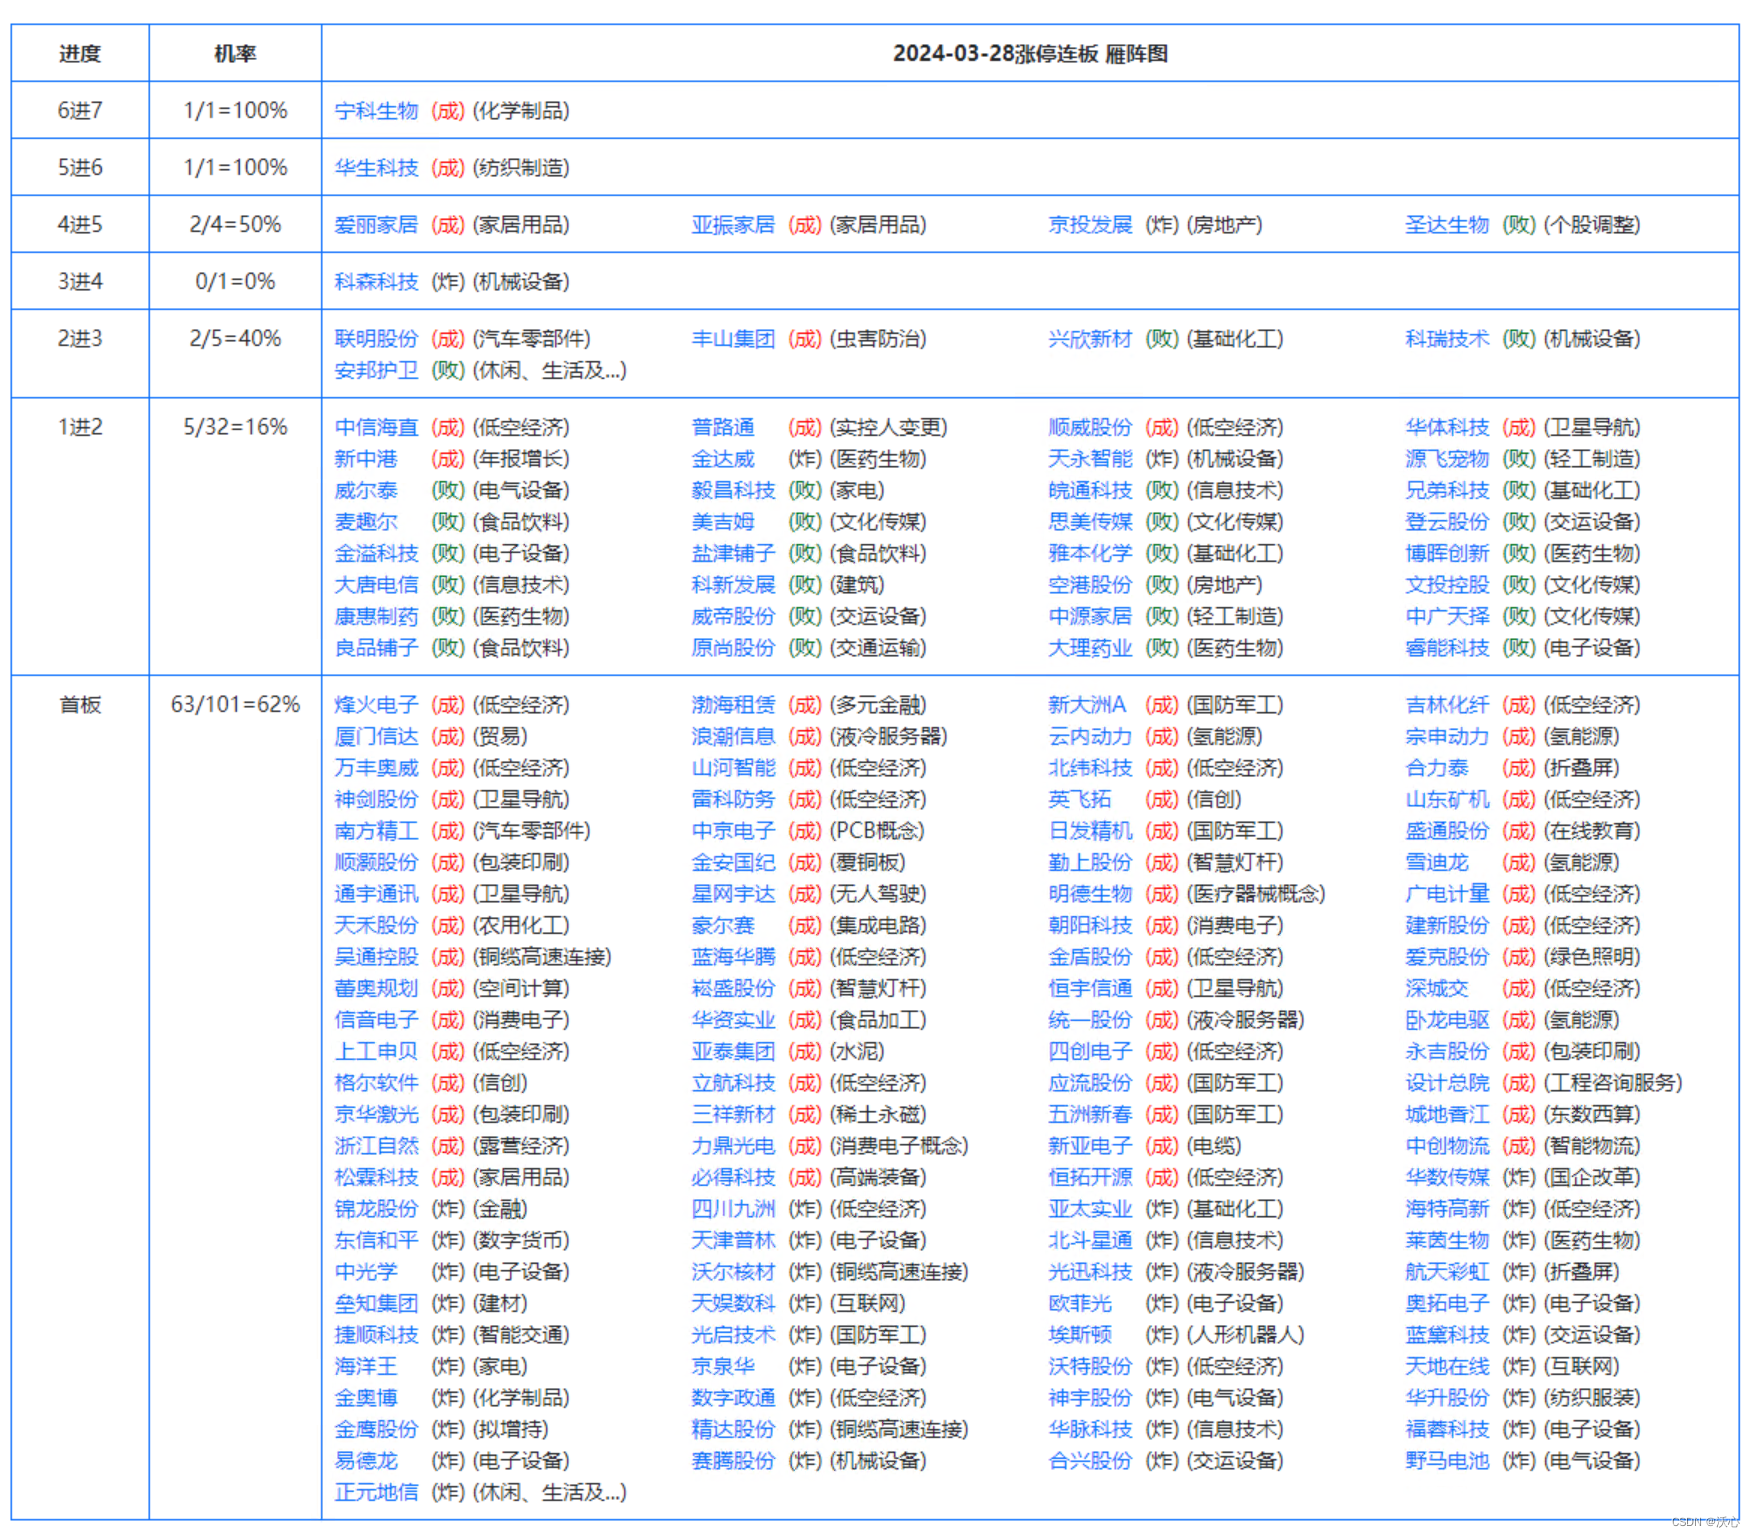The height and width of the screenshot is (1537, 1755).
Task: Click the 1进2 row label
Action: pos(80,428)
